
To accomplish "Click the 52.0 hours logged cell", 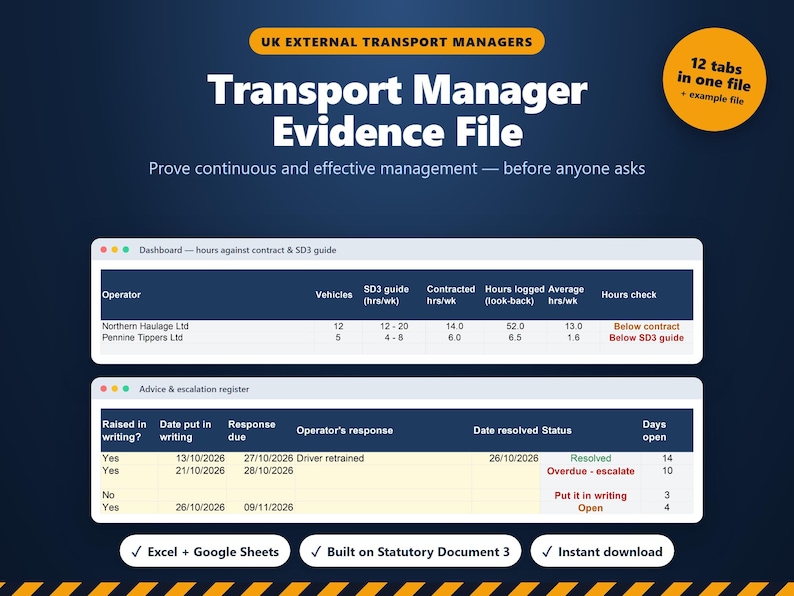I will 515,326.
